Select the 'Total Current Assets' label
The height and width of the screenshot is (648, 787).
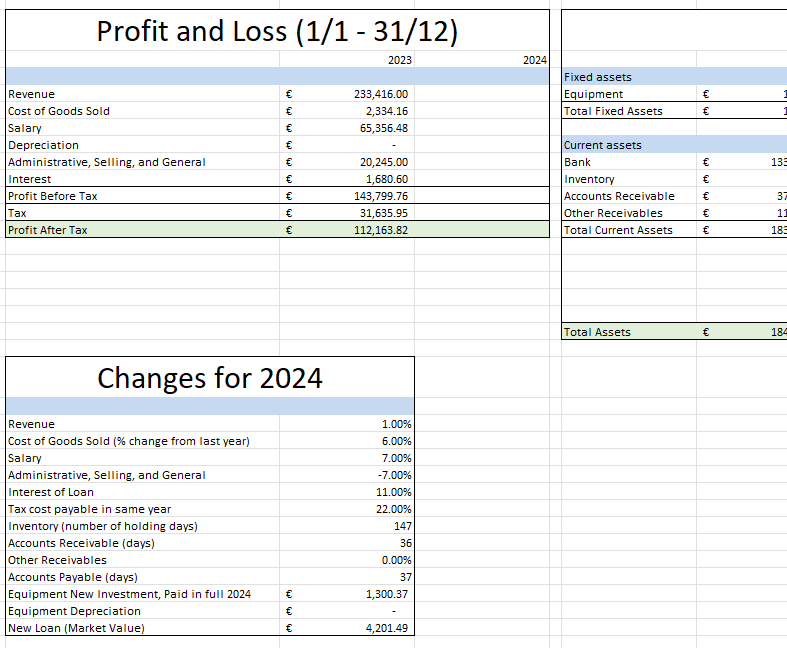coord(618,231)
